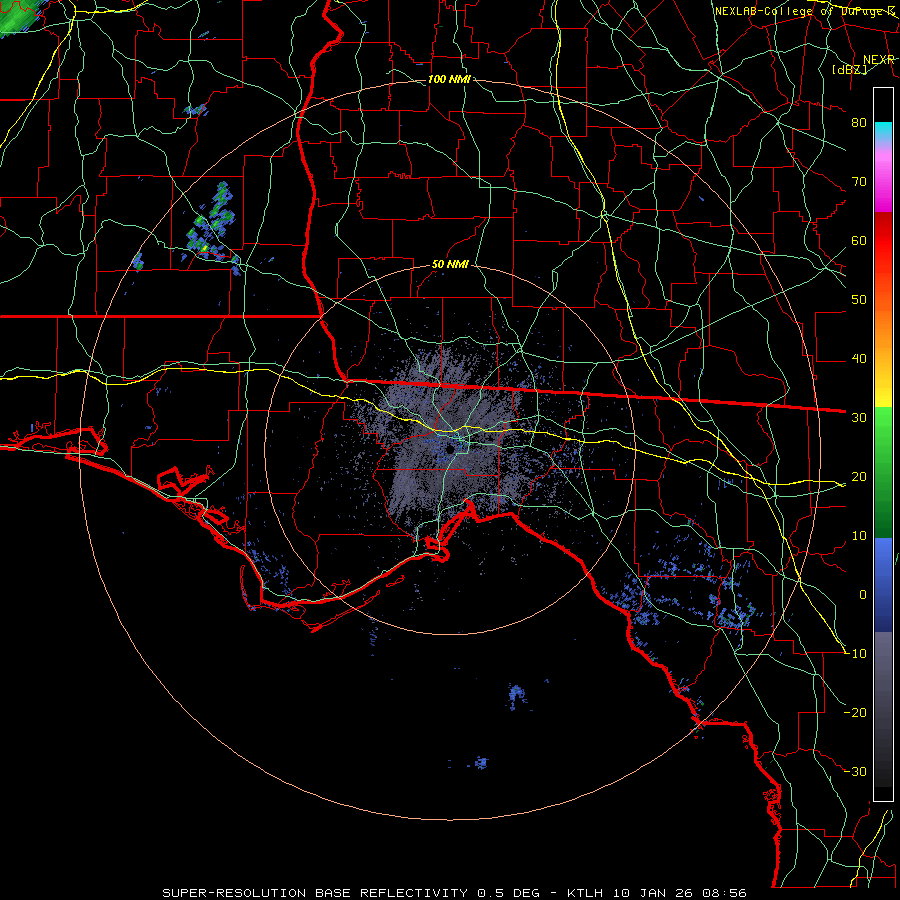Click the 70 value on the dBZ scale
The width and height of the screenshot is (900, 900).
pyautogui.click(x=859, y=181)
